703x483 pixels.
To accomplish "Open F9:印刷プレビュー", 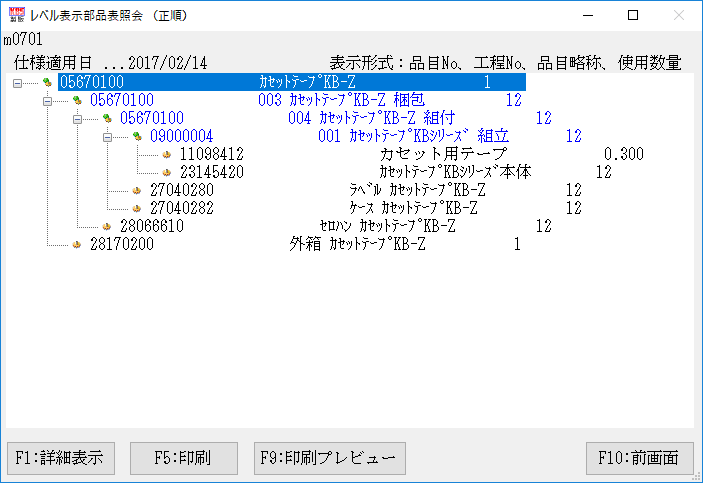I will pos(330,458).
